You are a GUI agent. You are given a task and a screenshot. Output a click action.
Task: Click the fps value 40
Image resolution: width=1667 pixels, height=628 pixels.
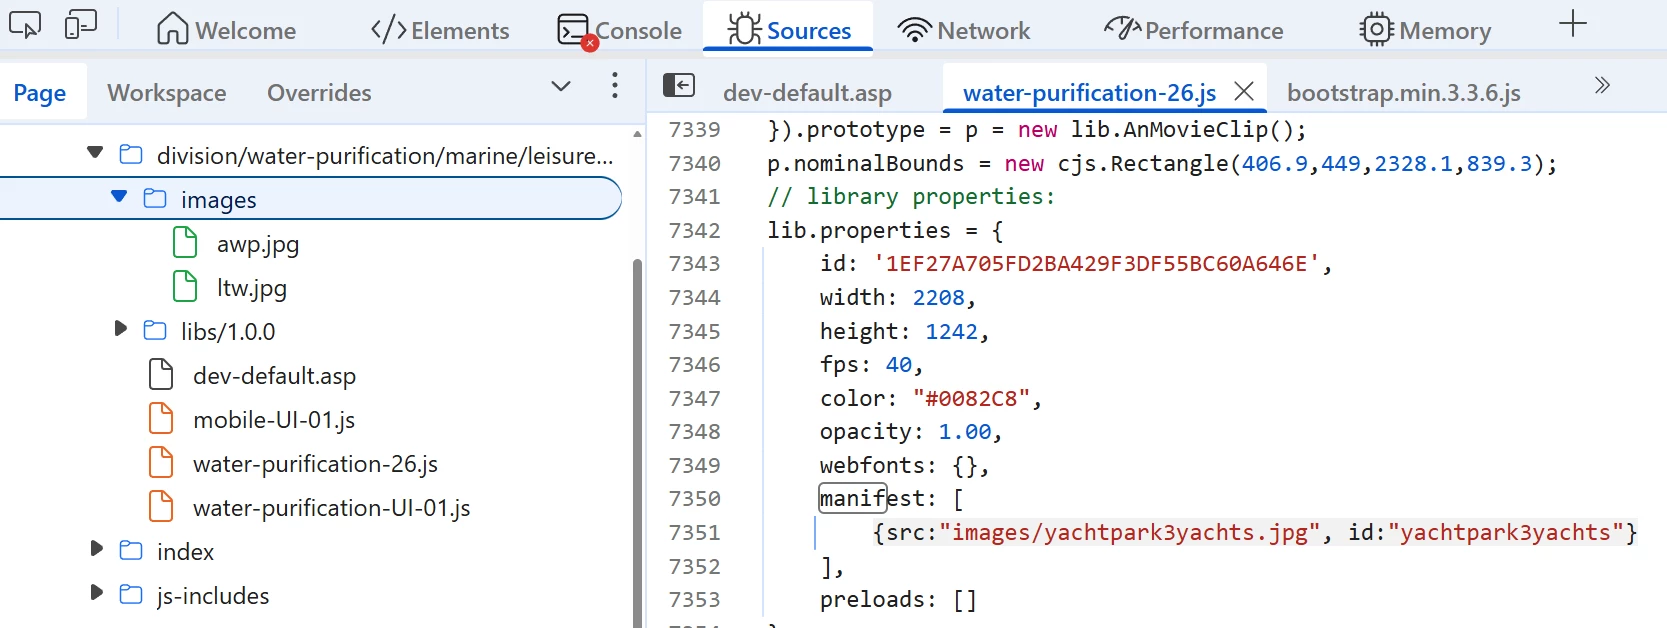898,365
